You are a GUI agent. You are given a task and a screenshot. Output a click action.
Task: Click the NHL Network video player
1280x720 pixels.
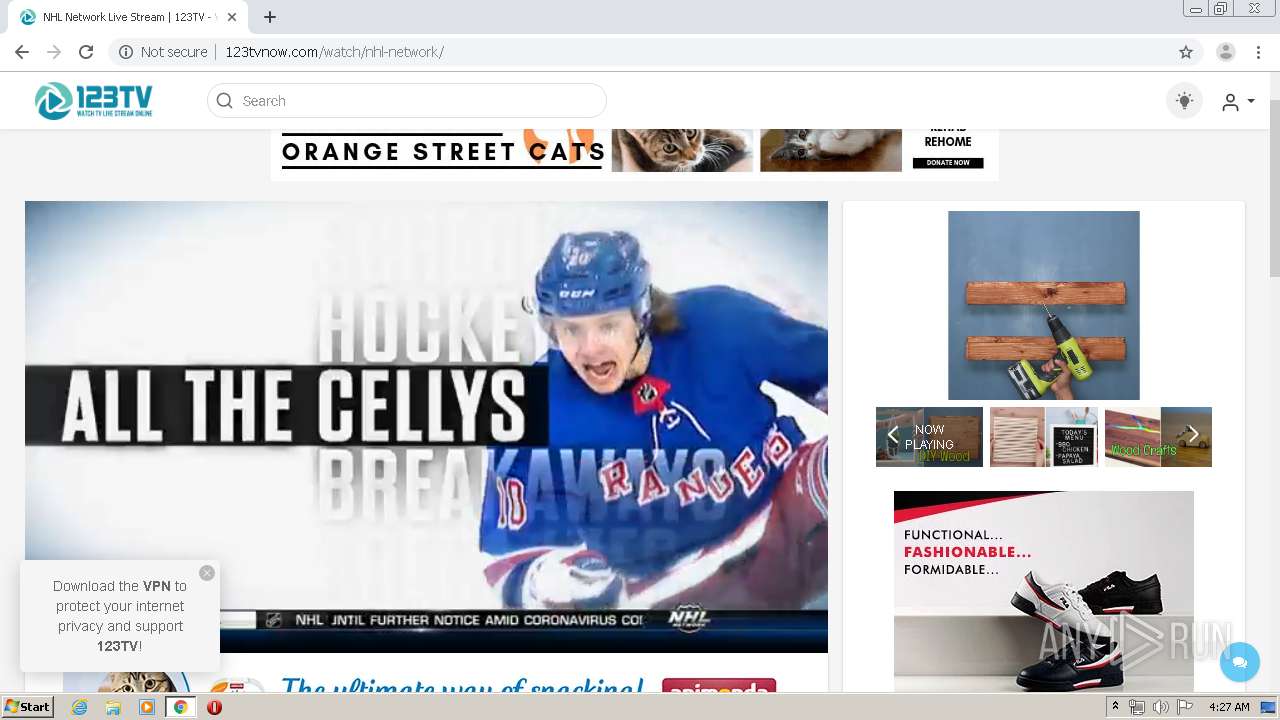point(426,427)
